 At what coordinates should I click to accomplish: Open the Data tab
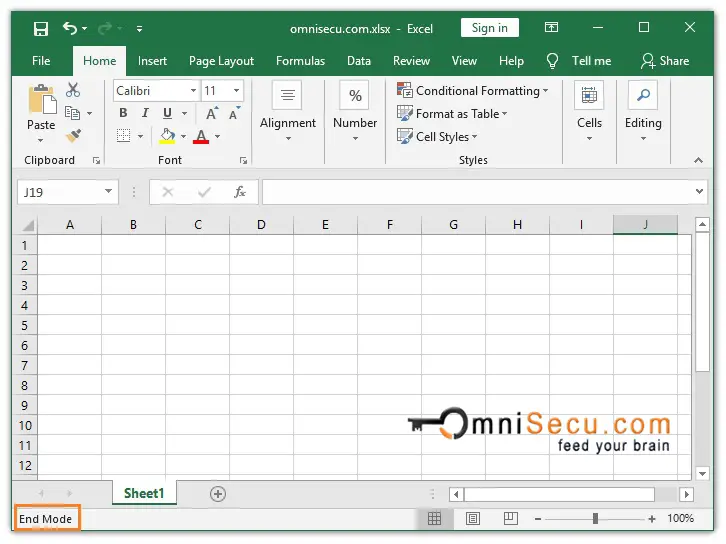coord(359,61)
